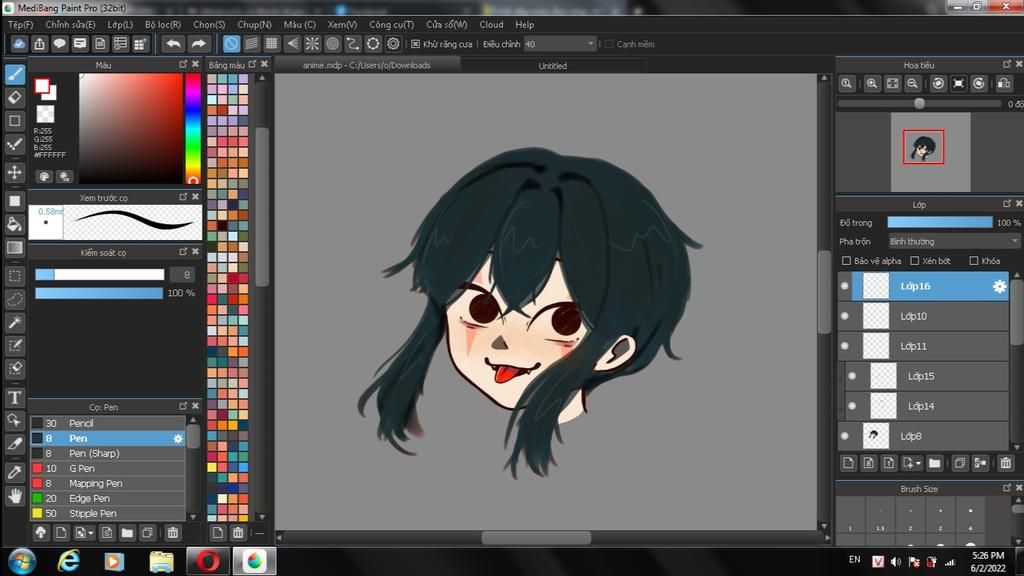Image resolution: width=1024 pixels, height=576 pixels.
Task: Enable the radial snap icon
Action: click(312, 44)
